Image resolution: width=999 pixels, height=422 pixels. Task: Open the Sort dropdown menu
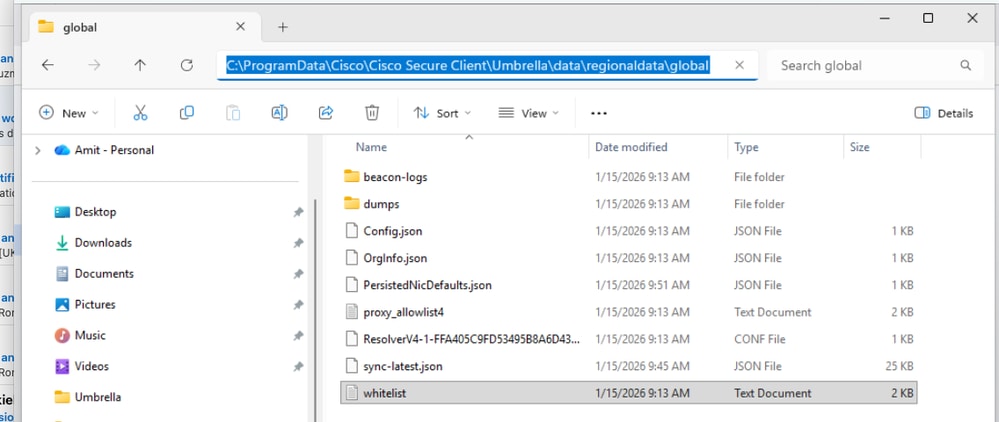tap(443, 113)
